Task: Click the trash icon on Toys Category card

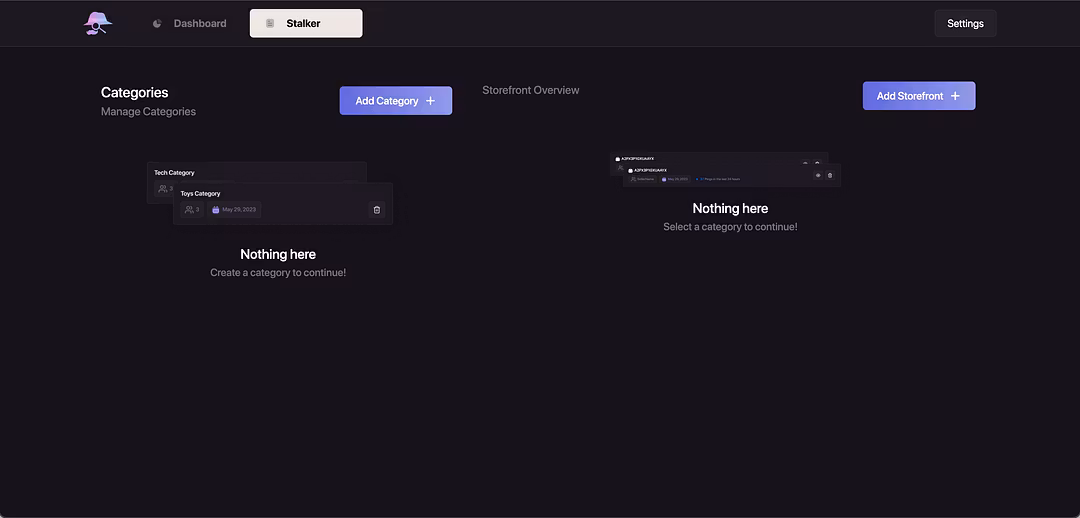Action: 377,210
